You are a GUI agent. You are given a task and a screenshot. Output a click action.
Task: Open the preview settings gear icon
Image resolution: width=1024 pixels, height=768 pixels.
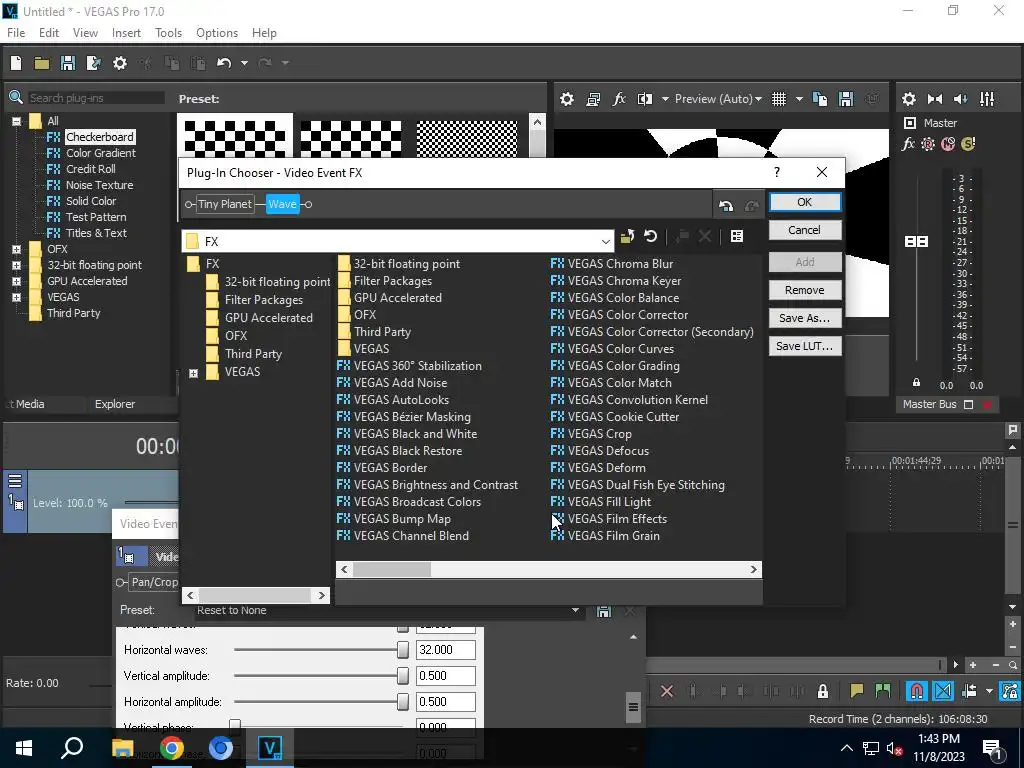click(x=567, y=99)
